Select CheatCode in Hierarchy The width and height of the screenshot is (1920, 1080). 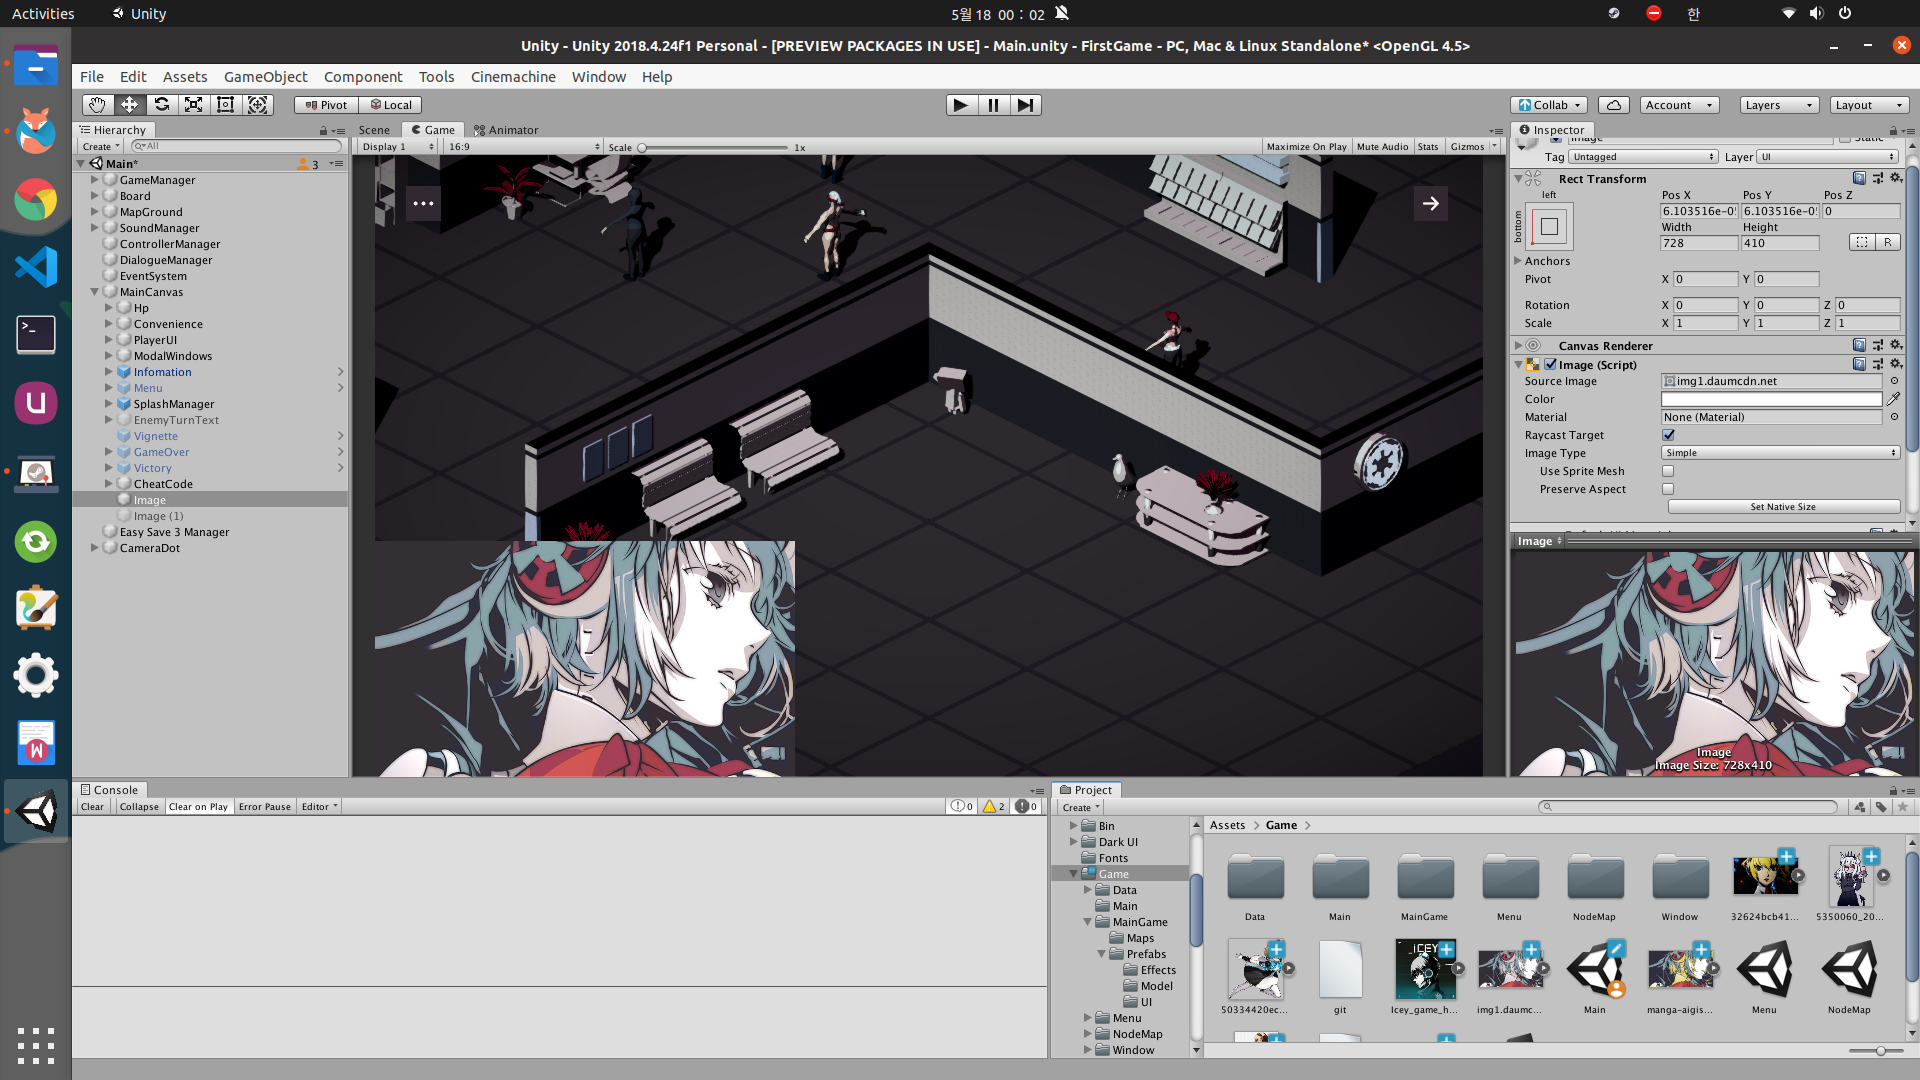tap(163, 484)
